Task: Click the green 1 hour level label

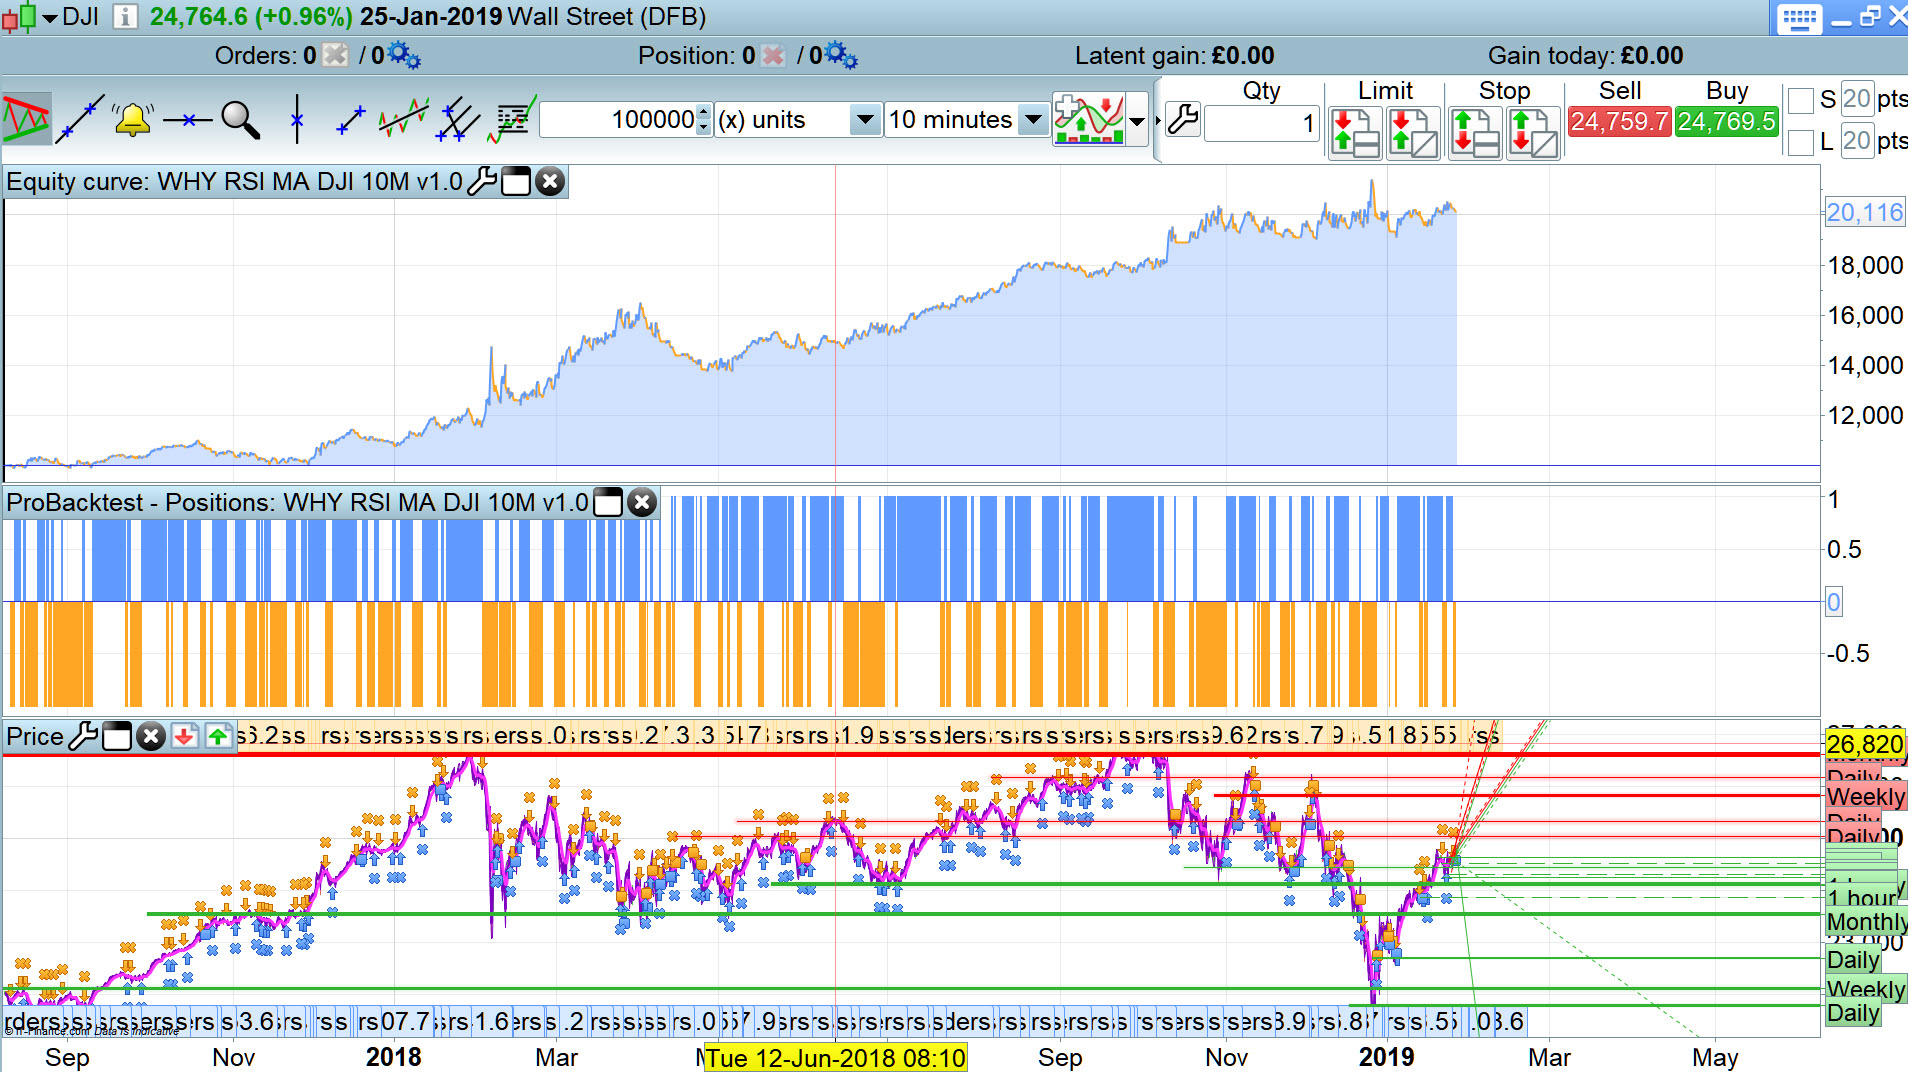Action: (1861, 898)
